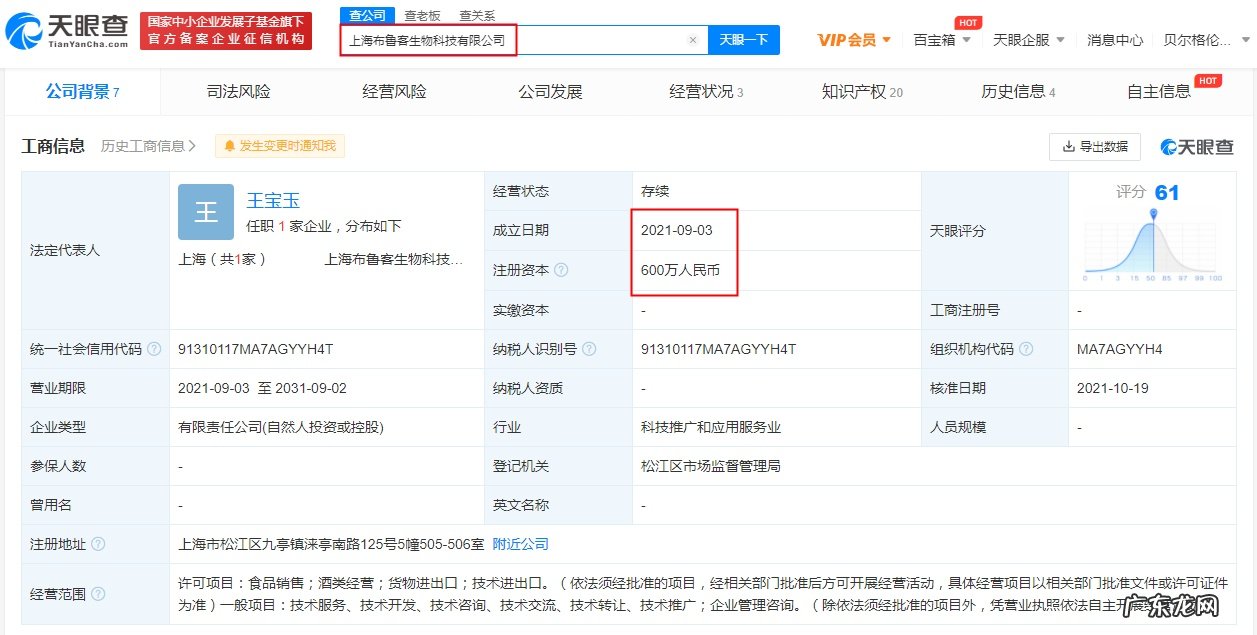Clear the search box with the × icon
Image resolution: width=1257 pixels, height=635 pixels.
pyautogui.click(x=693, y=39)
